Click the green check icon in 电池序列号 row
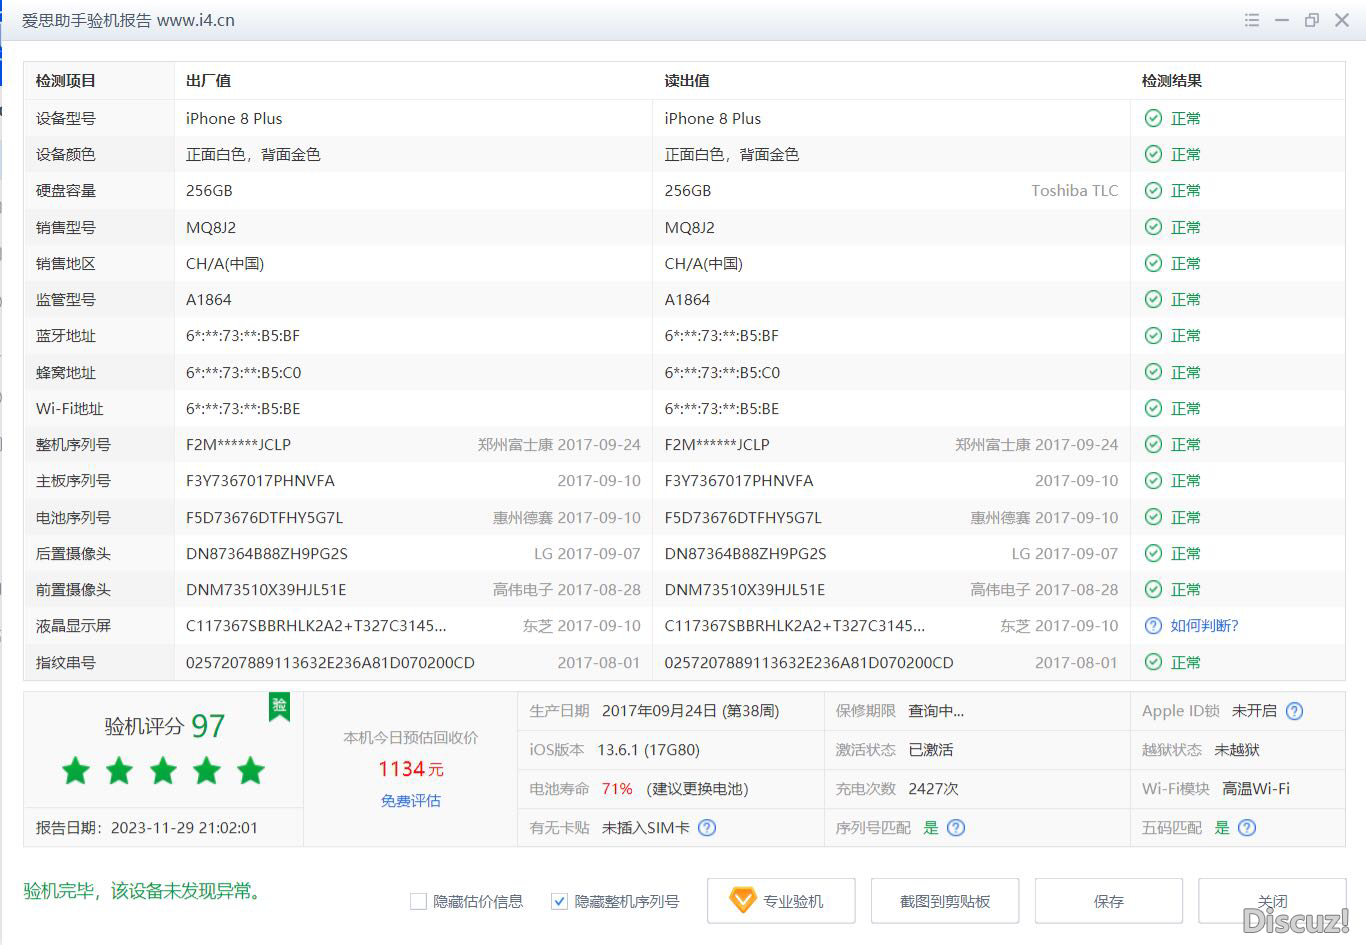This screenshot has width=1366, height=945. pos(1153,517)
